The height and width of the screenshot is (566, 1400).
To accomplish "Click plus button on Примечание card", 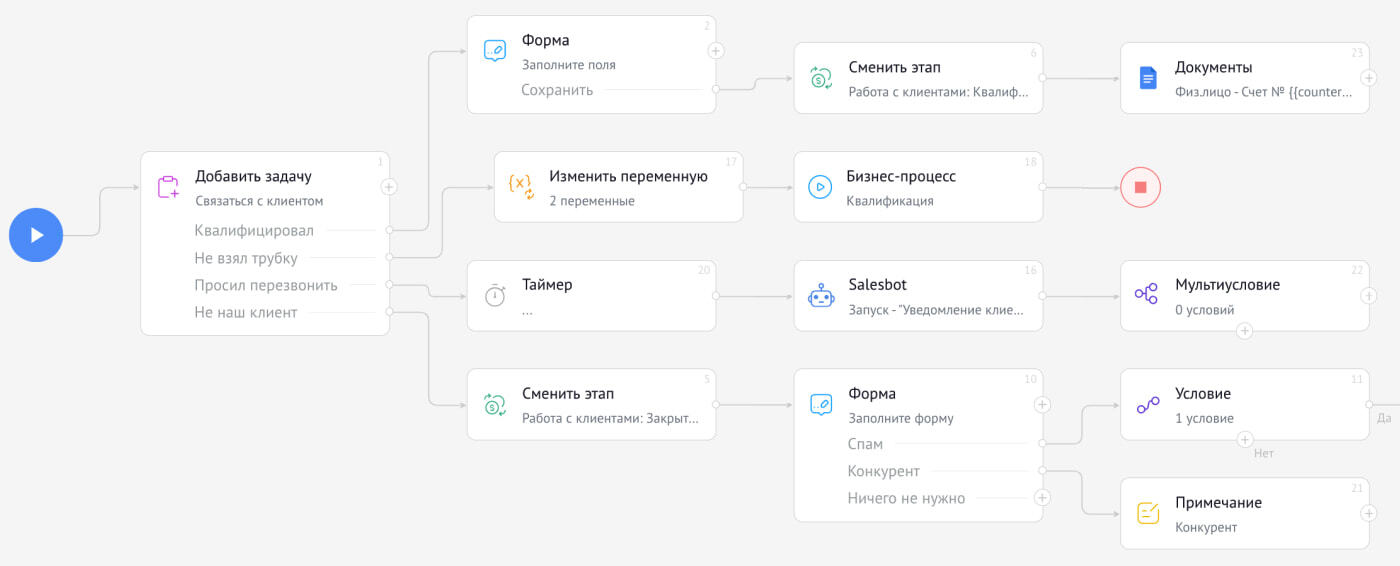I will tap(1369, 513).
